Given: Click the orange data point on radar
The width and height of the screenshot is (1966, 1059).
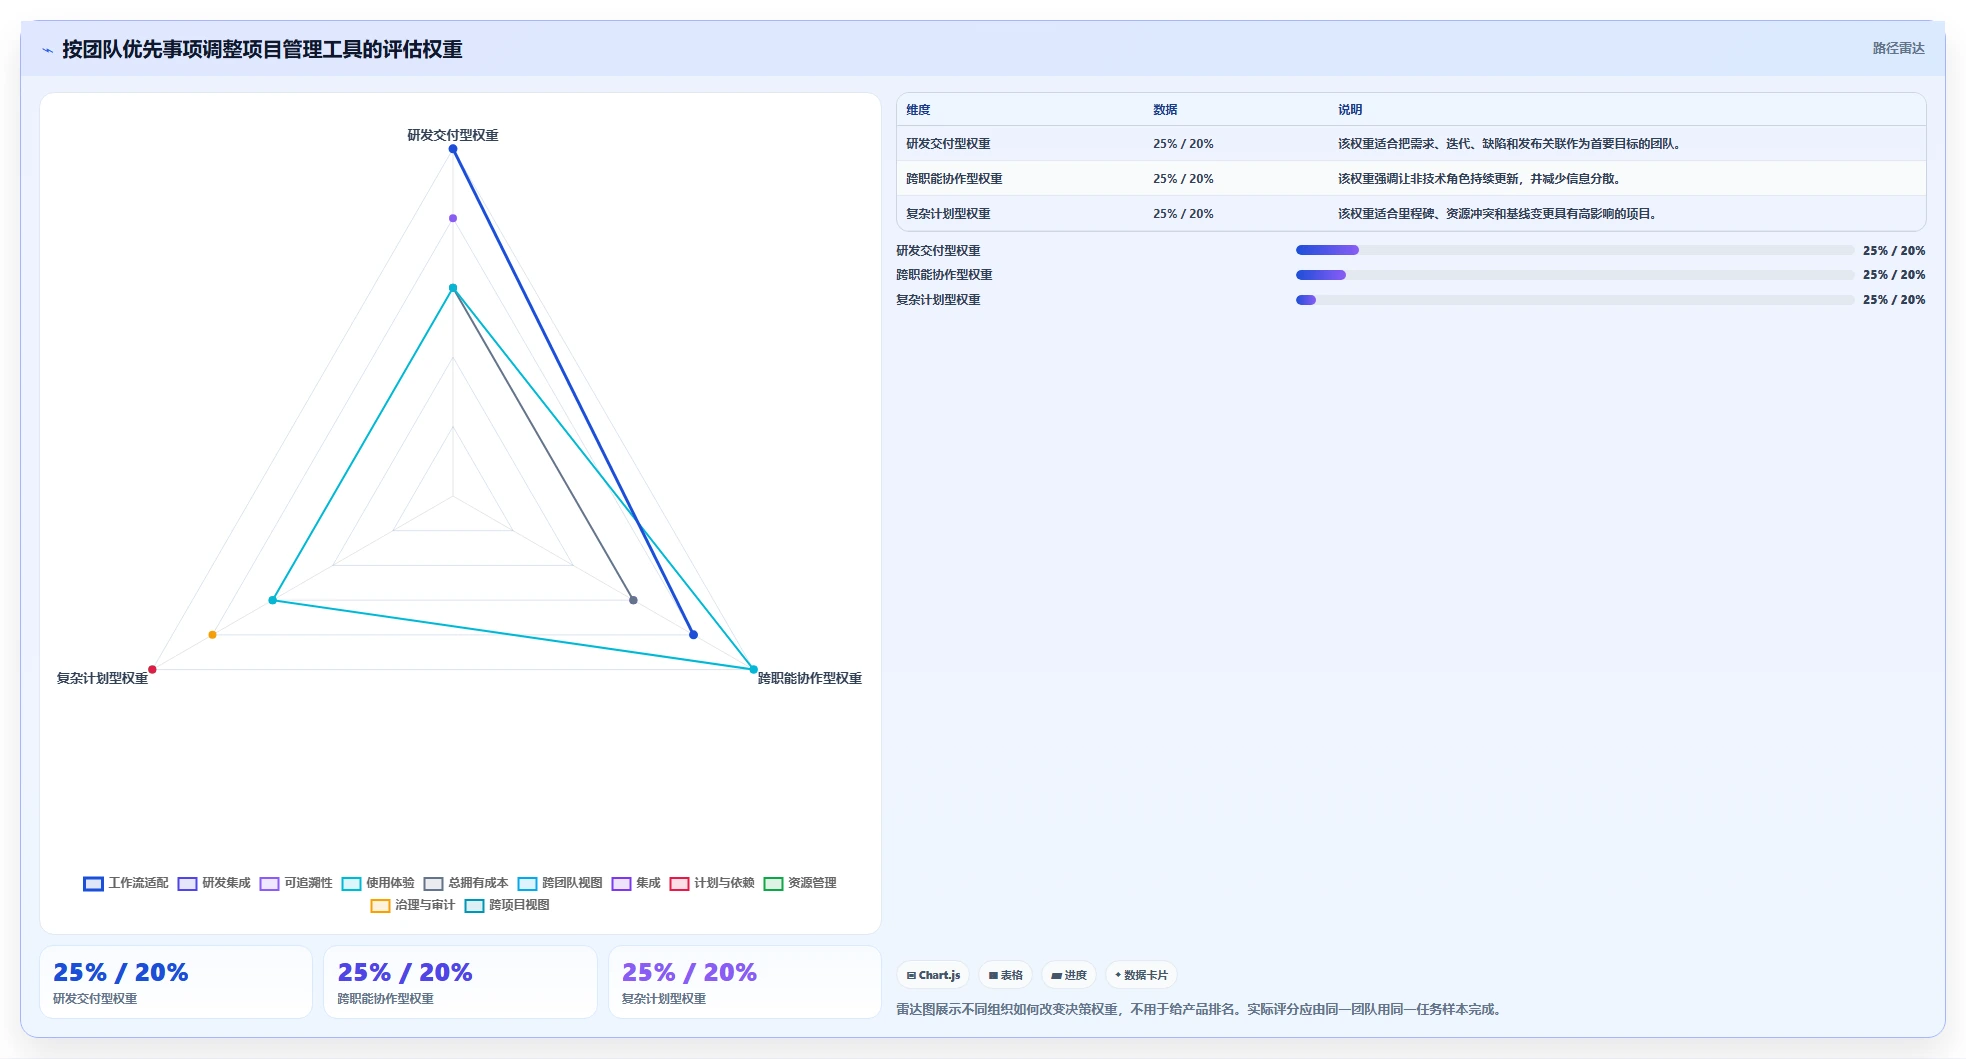Looking at the screenshot, I should click(212, 635).
